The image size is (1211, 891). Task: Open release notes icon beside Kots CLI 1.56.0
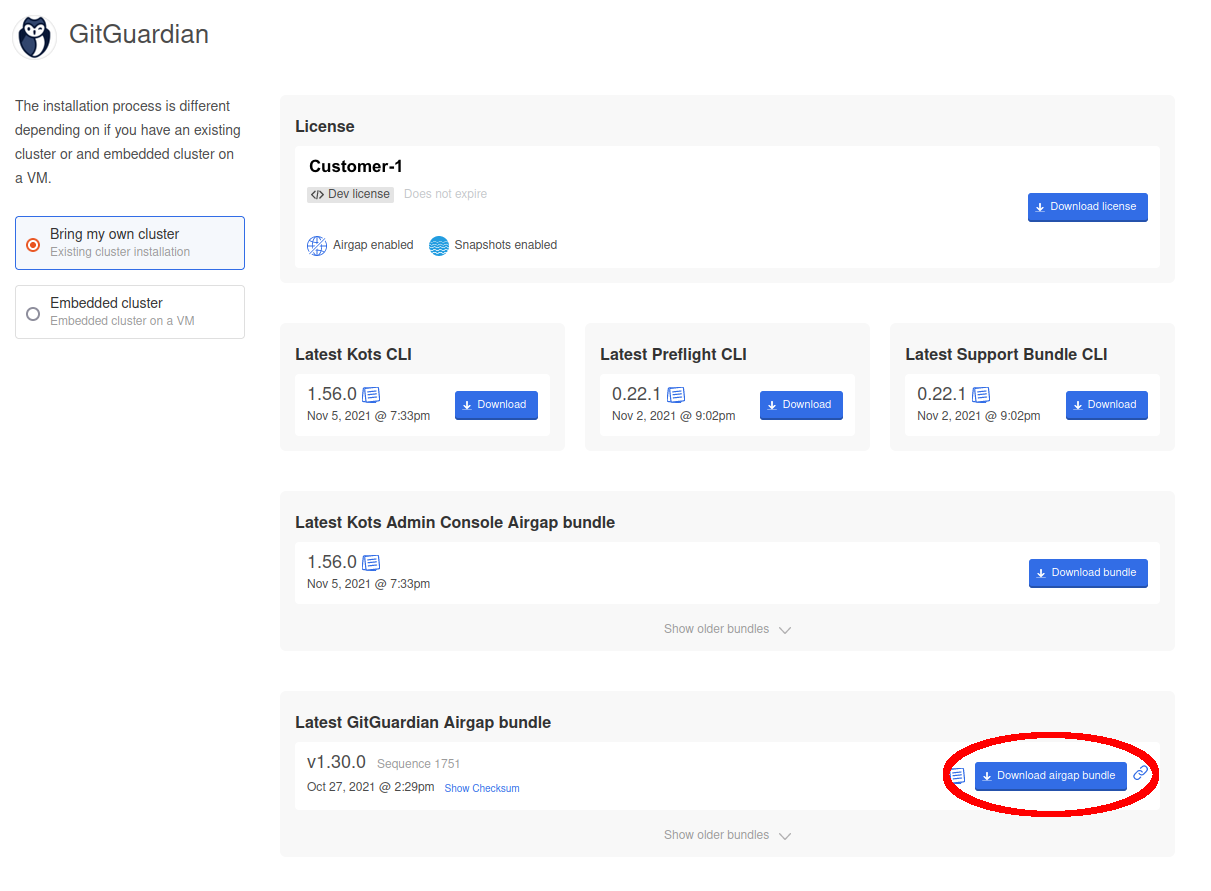pos(371,395)
